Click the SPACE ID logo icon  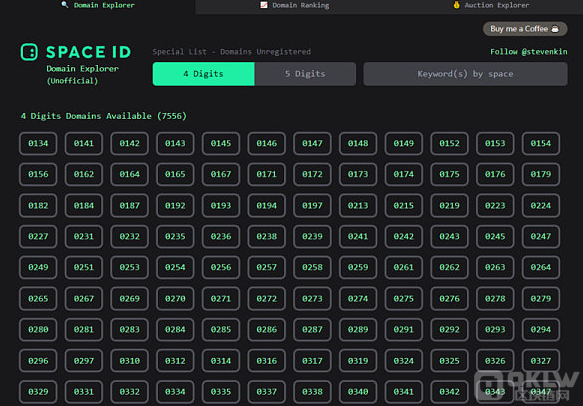pyautogui.click(x=29, y=52)
